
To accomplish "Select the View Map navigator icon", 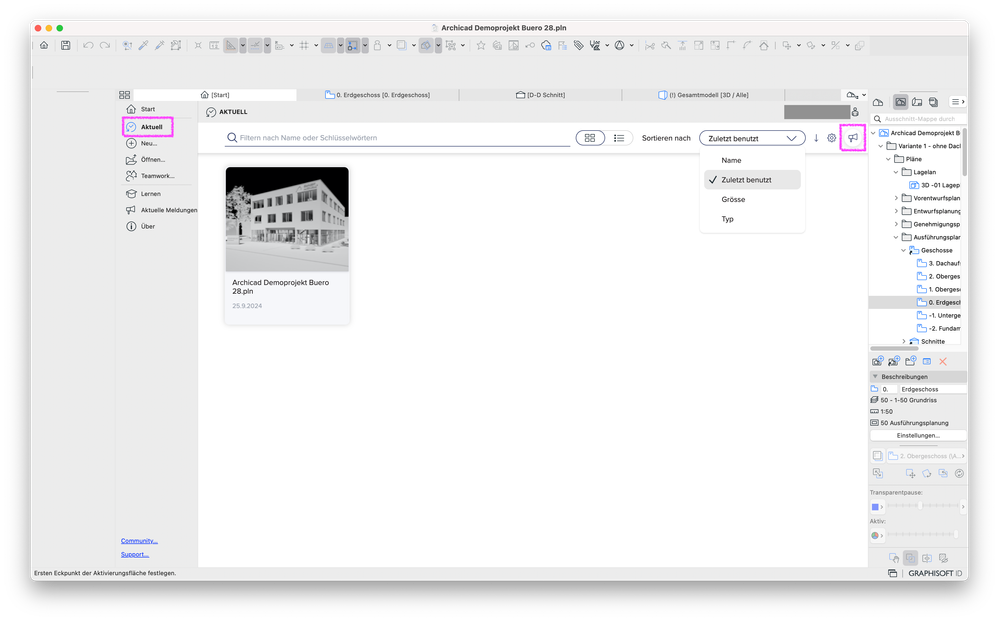I will point(900,102).
